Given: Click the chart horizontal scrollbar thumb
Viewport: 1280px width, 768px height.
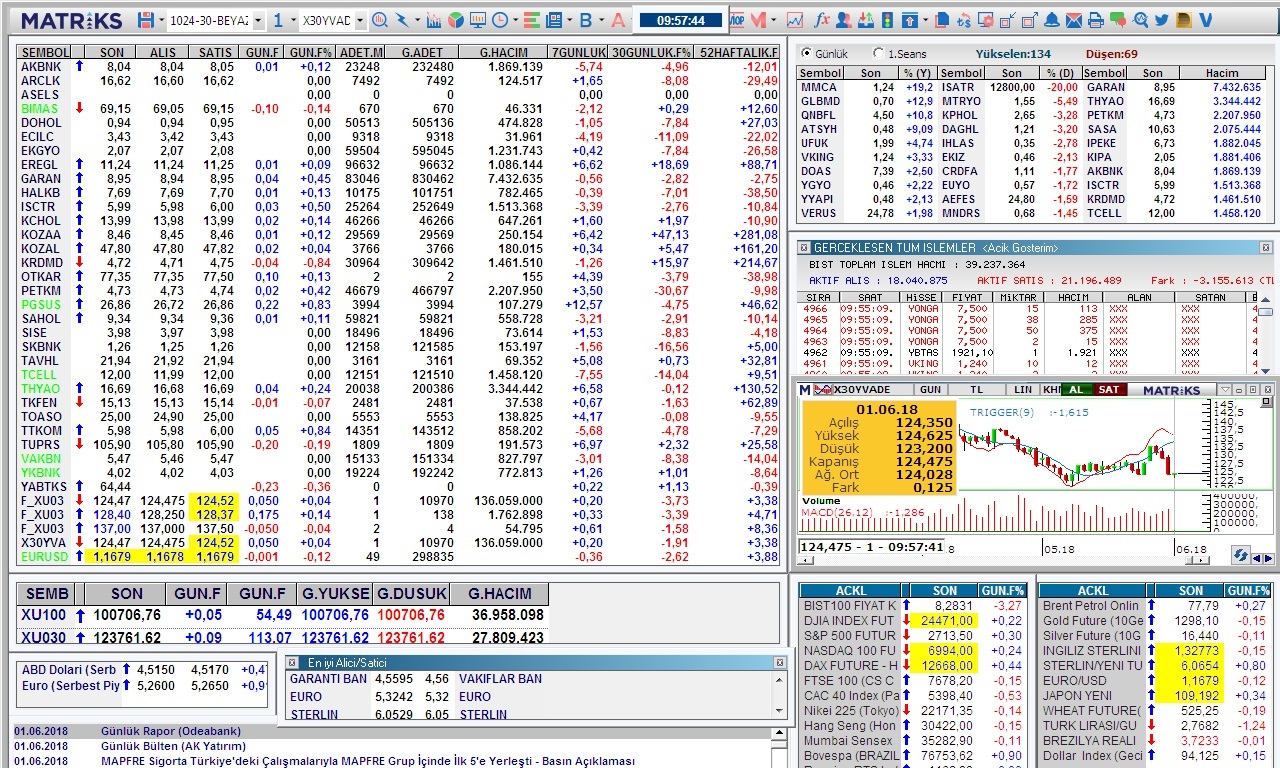Looking at the screenshot, I should (1189, 561).
